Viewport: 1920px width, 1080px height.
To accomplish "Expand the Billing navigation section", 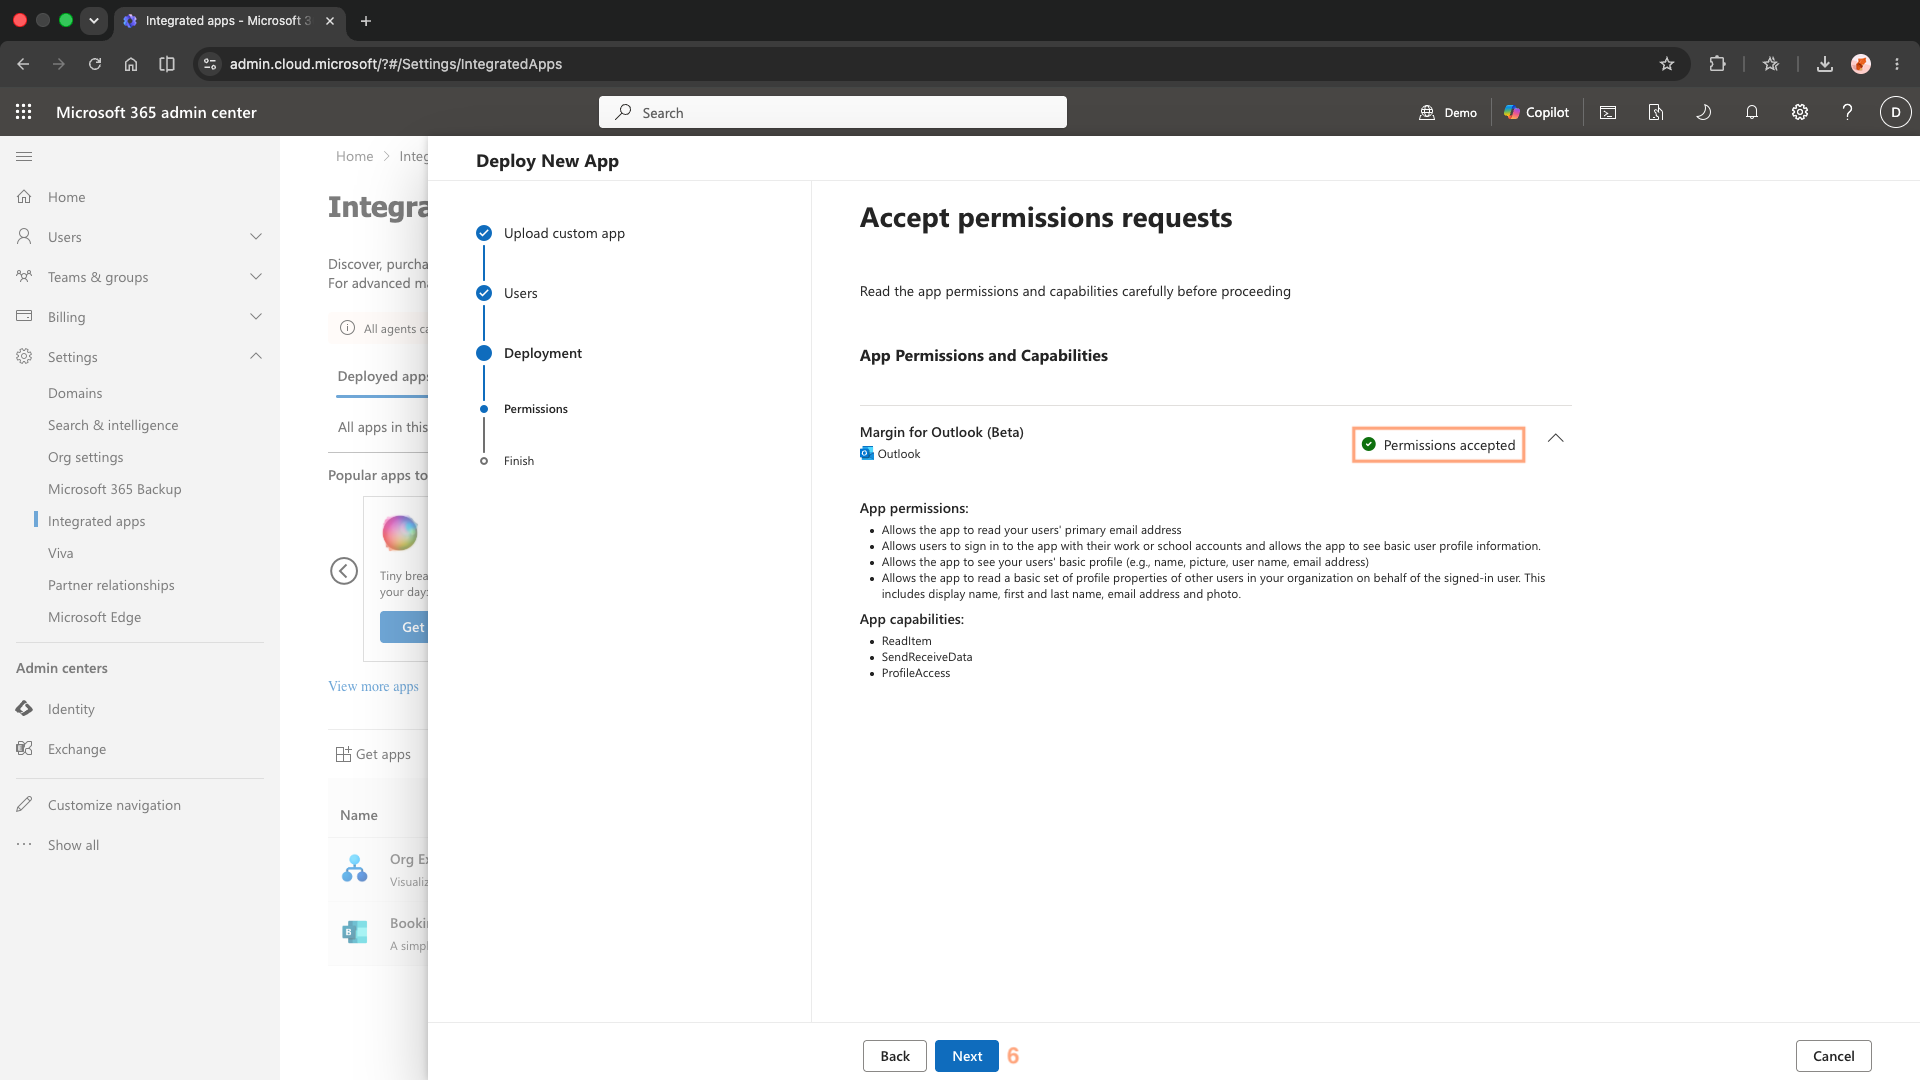I will pos(256,317).
